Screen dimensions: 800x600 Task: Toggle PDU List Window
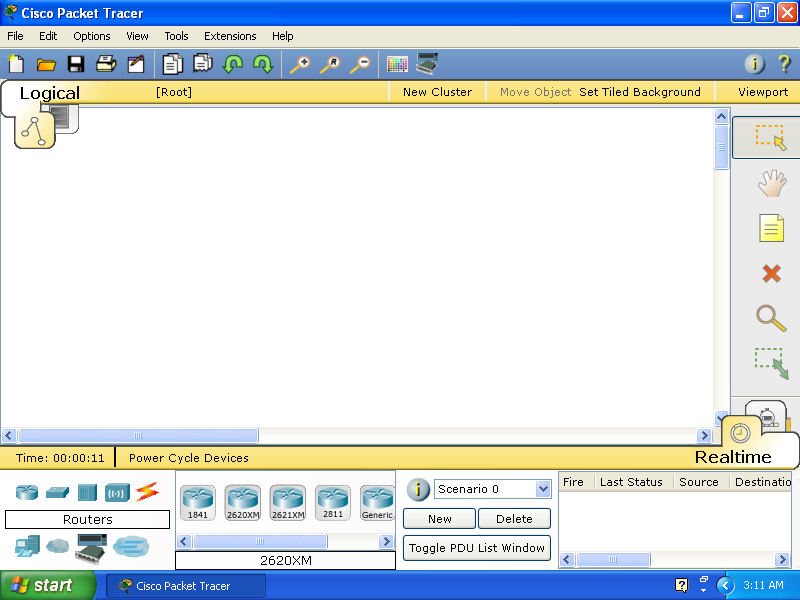tap(477, 548)
